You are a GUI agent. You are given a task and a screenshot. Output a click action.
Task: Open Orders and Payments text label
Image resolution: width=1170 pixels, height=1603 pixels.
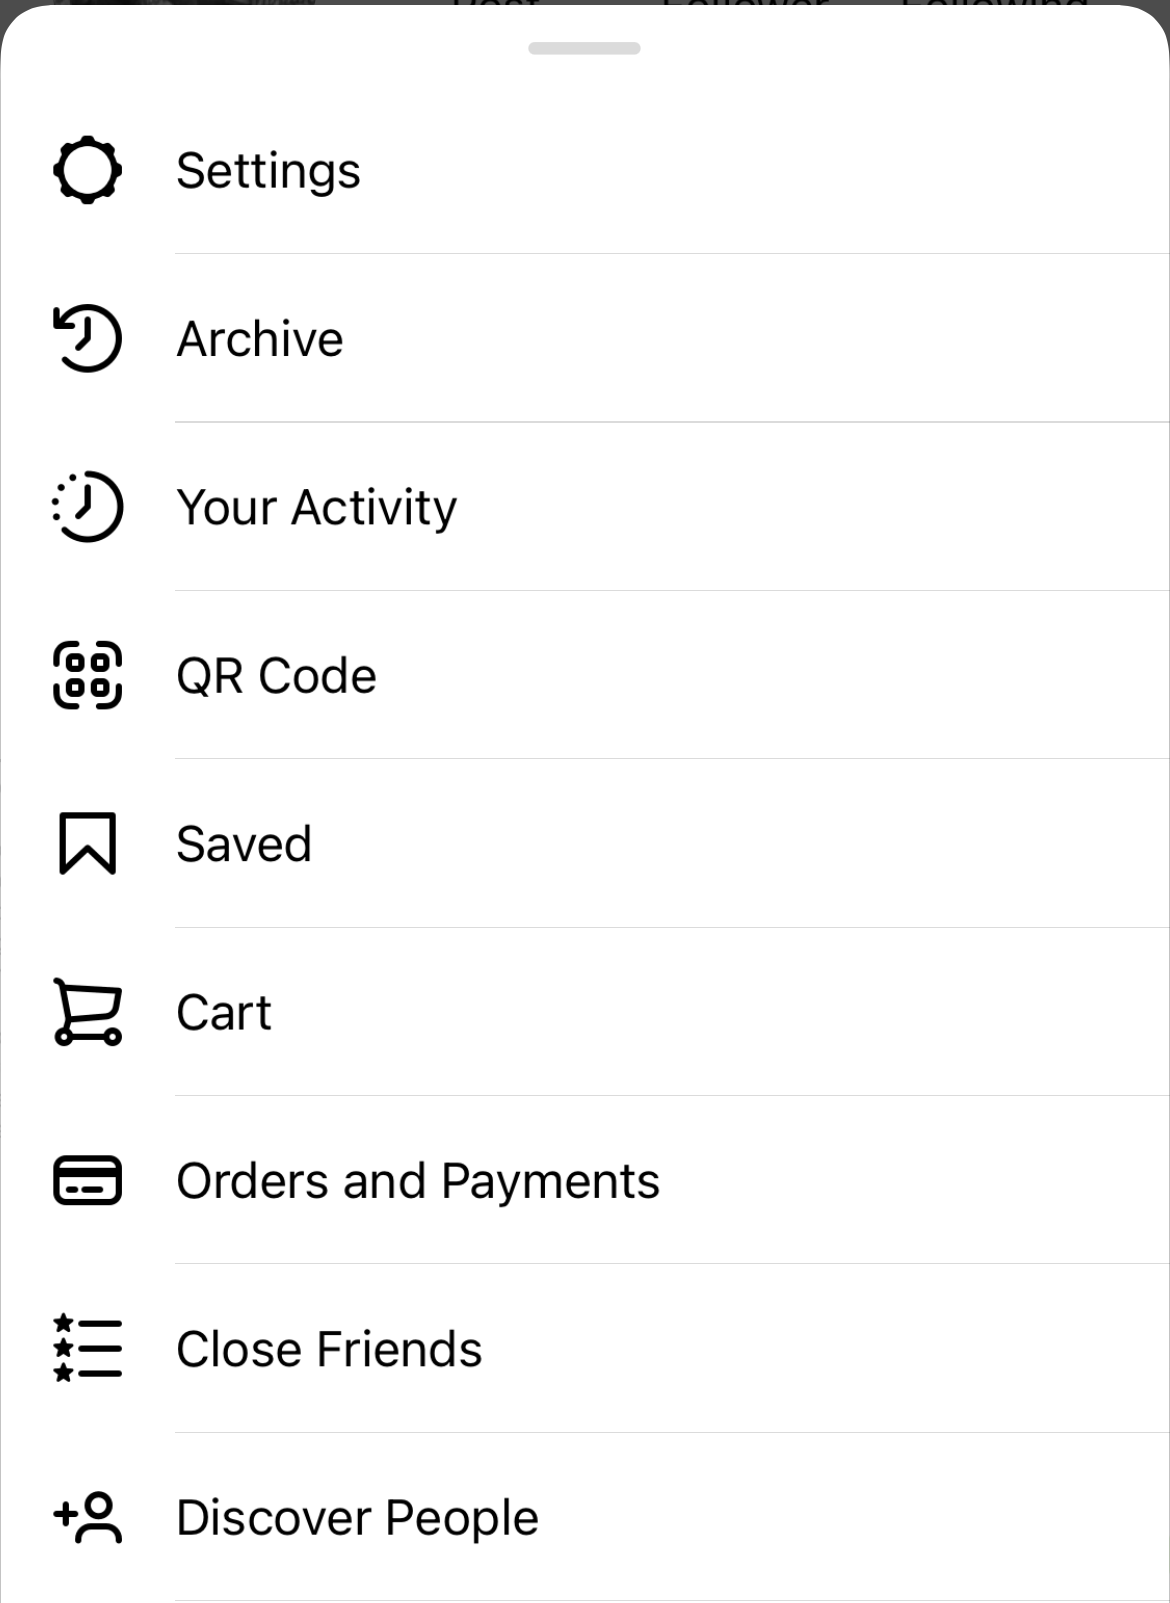pyautogui.click(x=418, y=1181)
